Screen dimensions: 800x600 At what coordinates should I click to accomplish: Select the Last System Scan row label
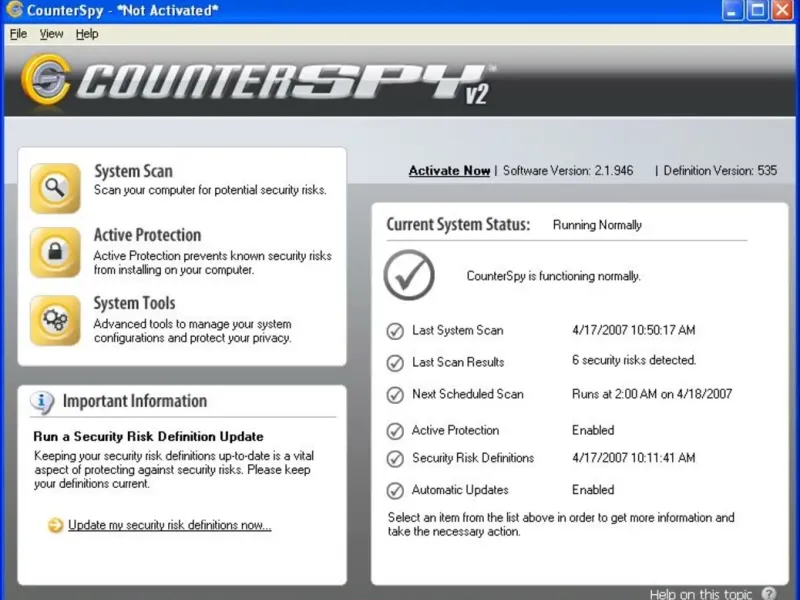(x=458, y=330)
